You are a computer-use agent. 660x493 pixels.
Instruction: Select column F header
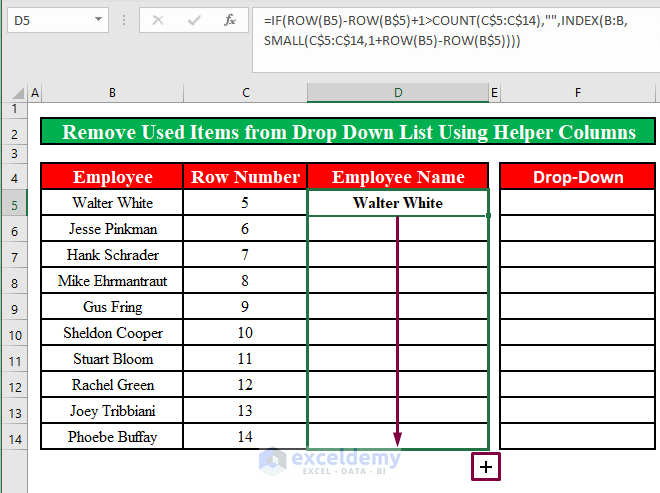coord(578,93)
